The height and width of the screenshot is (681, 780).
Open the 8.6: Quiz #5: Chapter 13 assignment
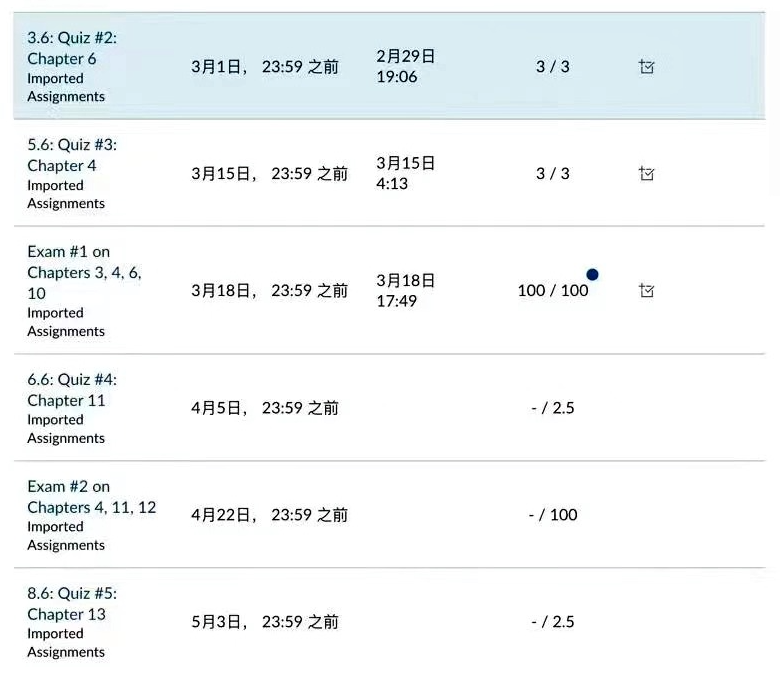point(72,604)
